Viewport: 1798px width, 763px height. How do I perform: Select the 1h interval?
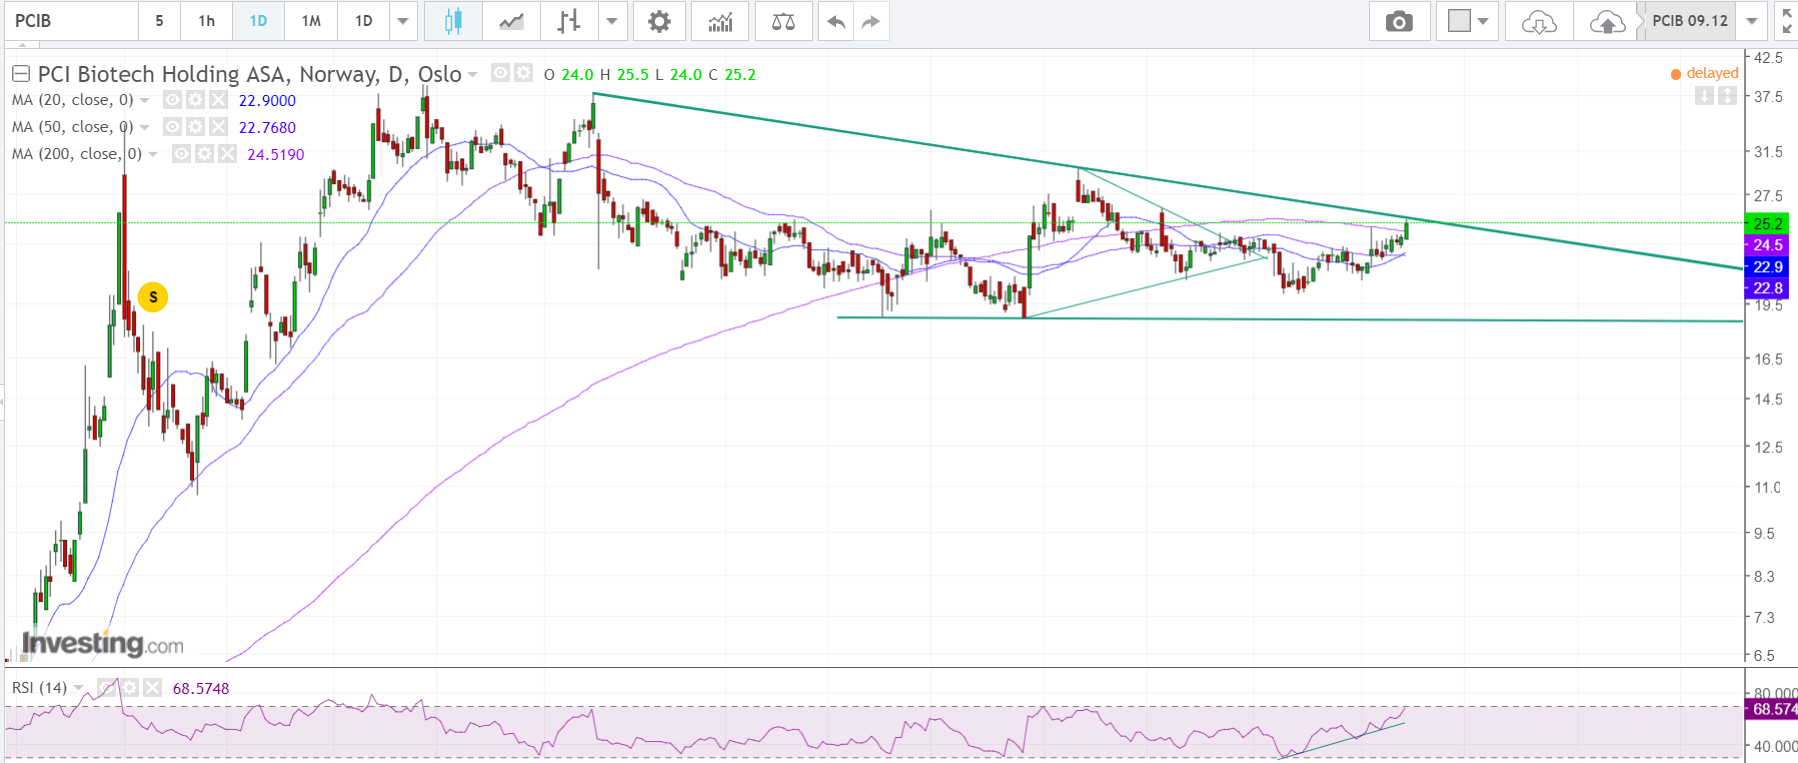click(x=207, y=21)
